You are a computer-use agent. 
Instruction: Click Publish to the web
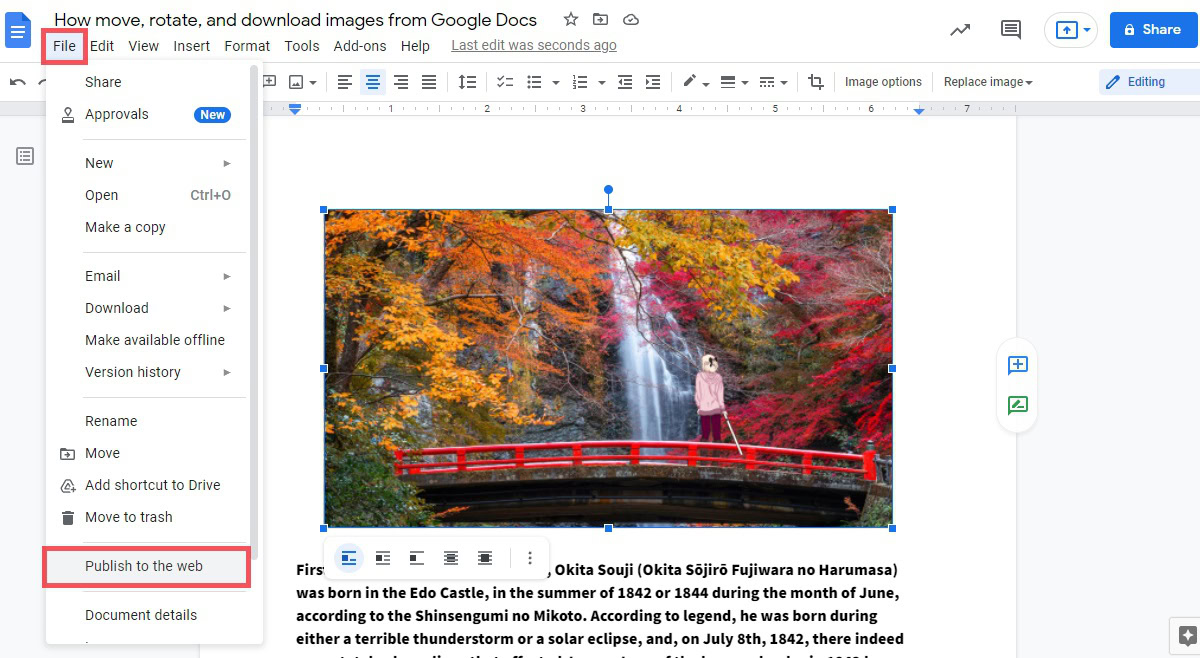(146, 566)
